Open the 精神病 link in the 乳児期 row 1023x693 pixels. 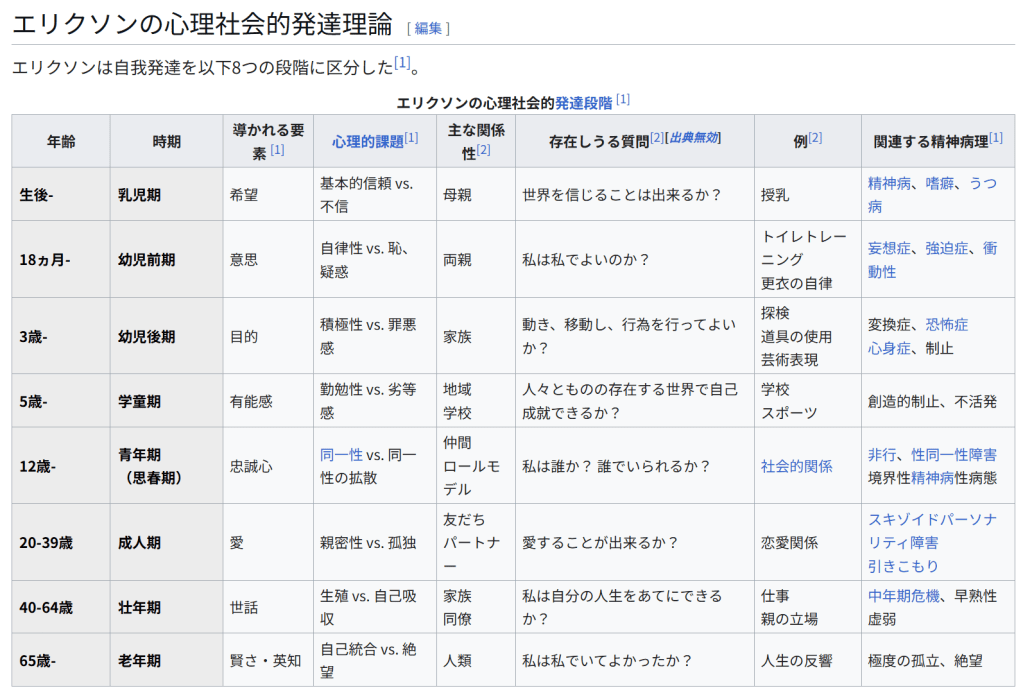[x=888, y=183]
